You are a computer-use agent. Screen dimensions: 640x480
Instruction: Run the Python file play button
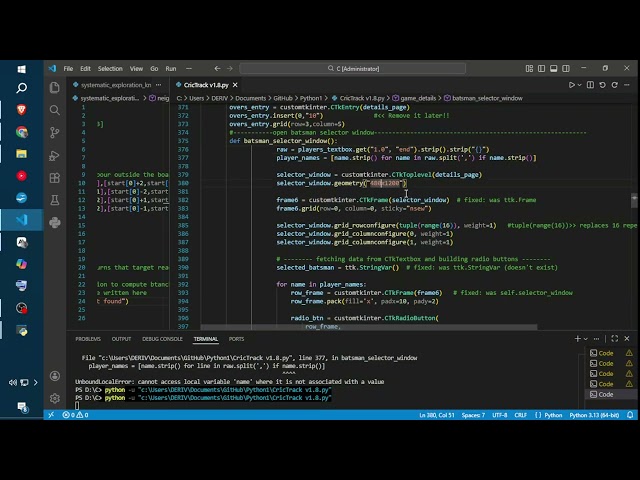pos(572,85)
